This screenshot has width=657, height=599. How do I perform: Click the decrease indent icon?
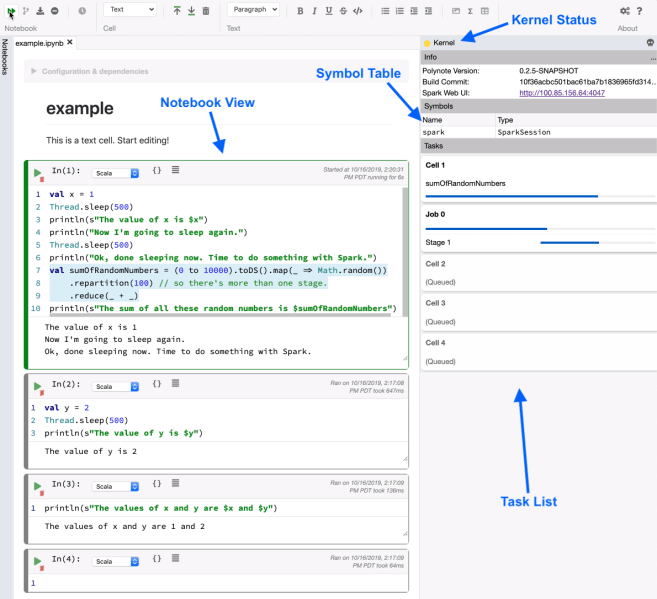(428, 11)
